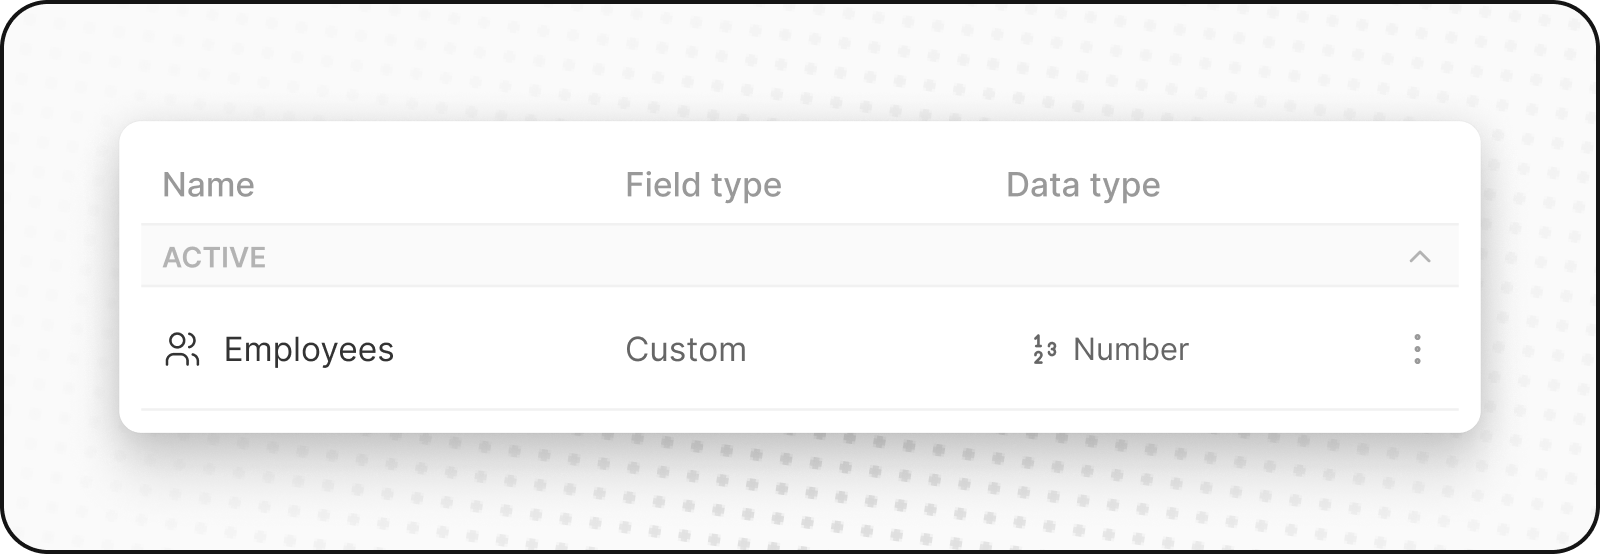
Task: Open the three-dot menu for Employees
Action: (x=1417, y=349)
